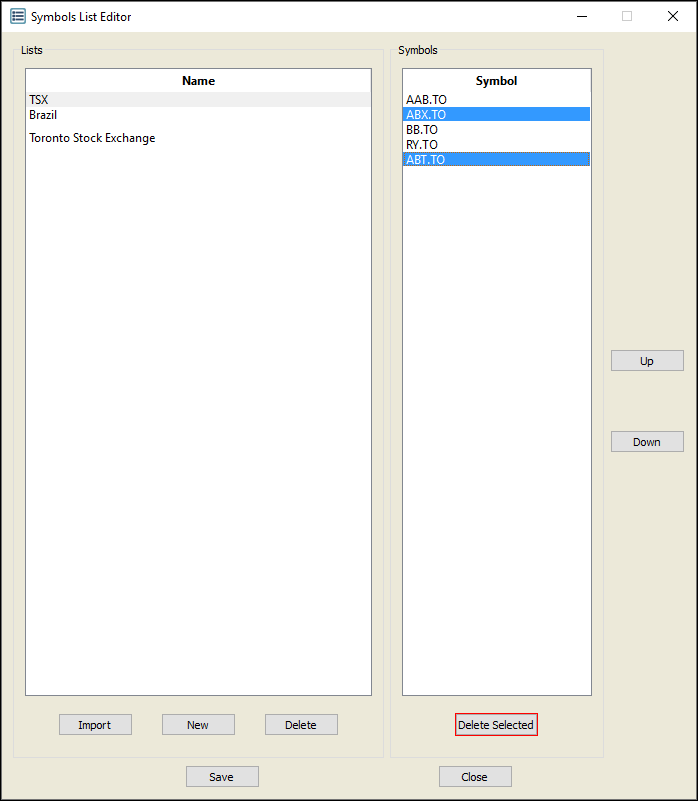Click the Delete Selected button
698x801 pixels.
pos(496,725)
